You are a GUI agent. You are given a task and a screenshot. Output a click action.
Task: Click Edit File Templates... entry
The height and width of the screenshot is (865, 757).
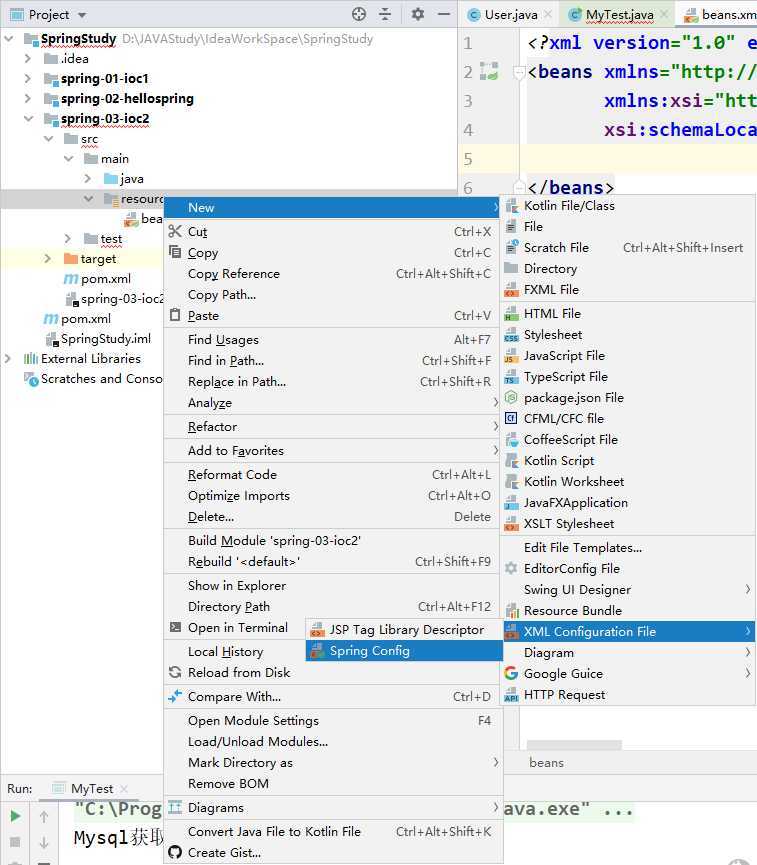[x=628, y=548]
